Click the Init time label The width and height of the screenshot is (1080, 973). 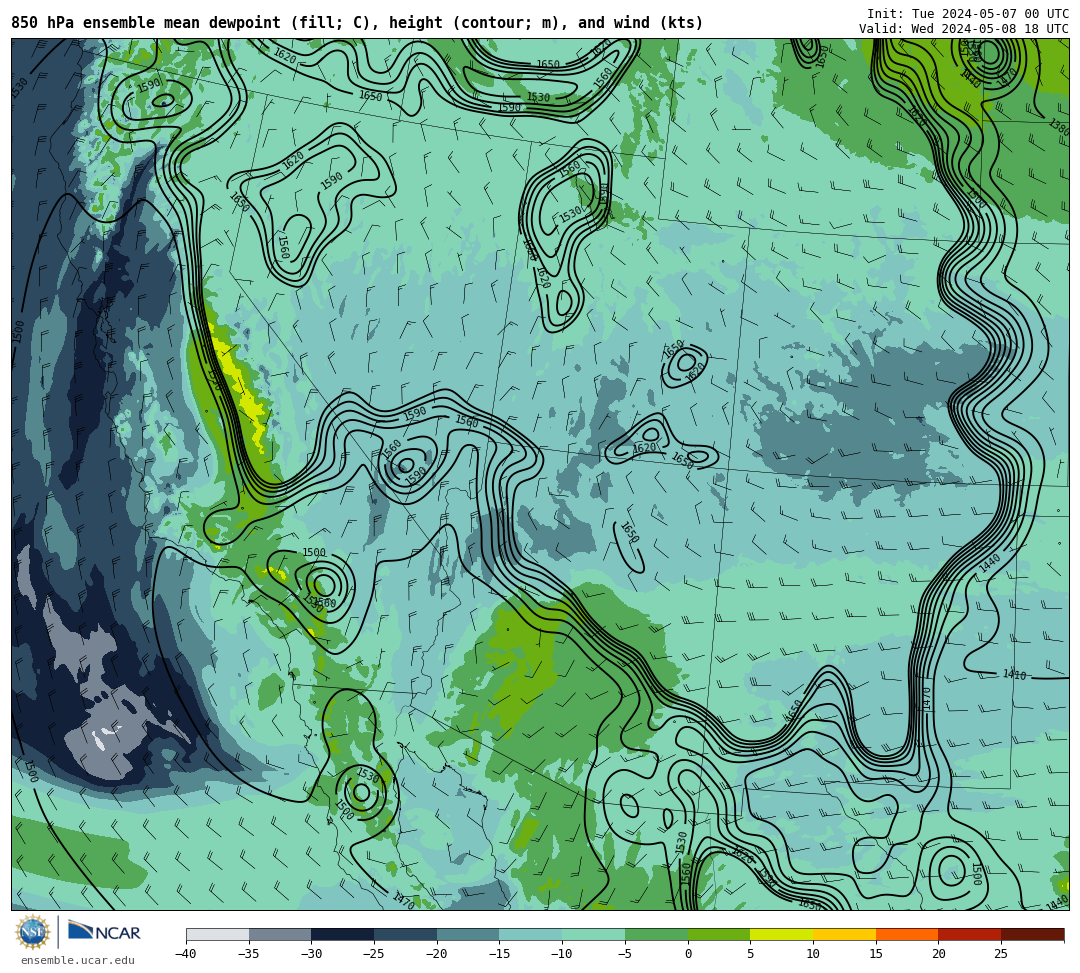click(968, 14)
